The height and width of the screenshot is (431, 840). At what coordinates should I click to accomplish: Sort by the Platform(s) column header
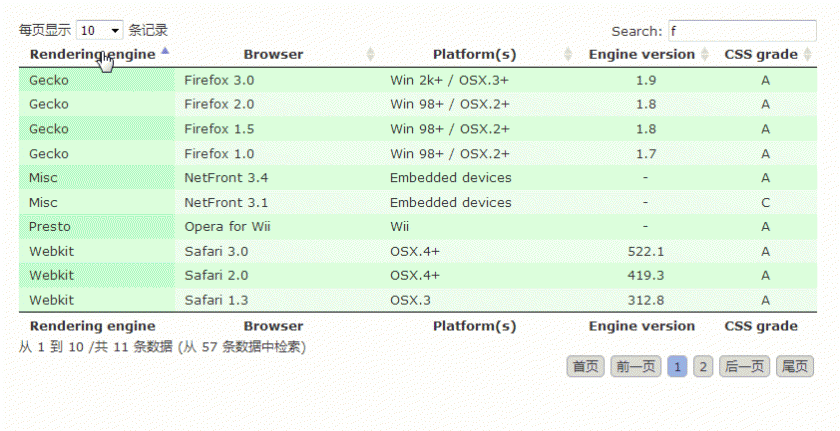[x=475, y=54]
